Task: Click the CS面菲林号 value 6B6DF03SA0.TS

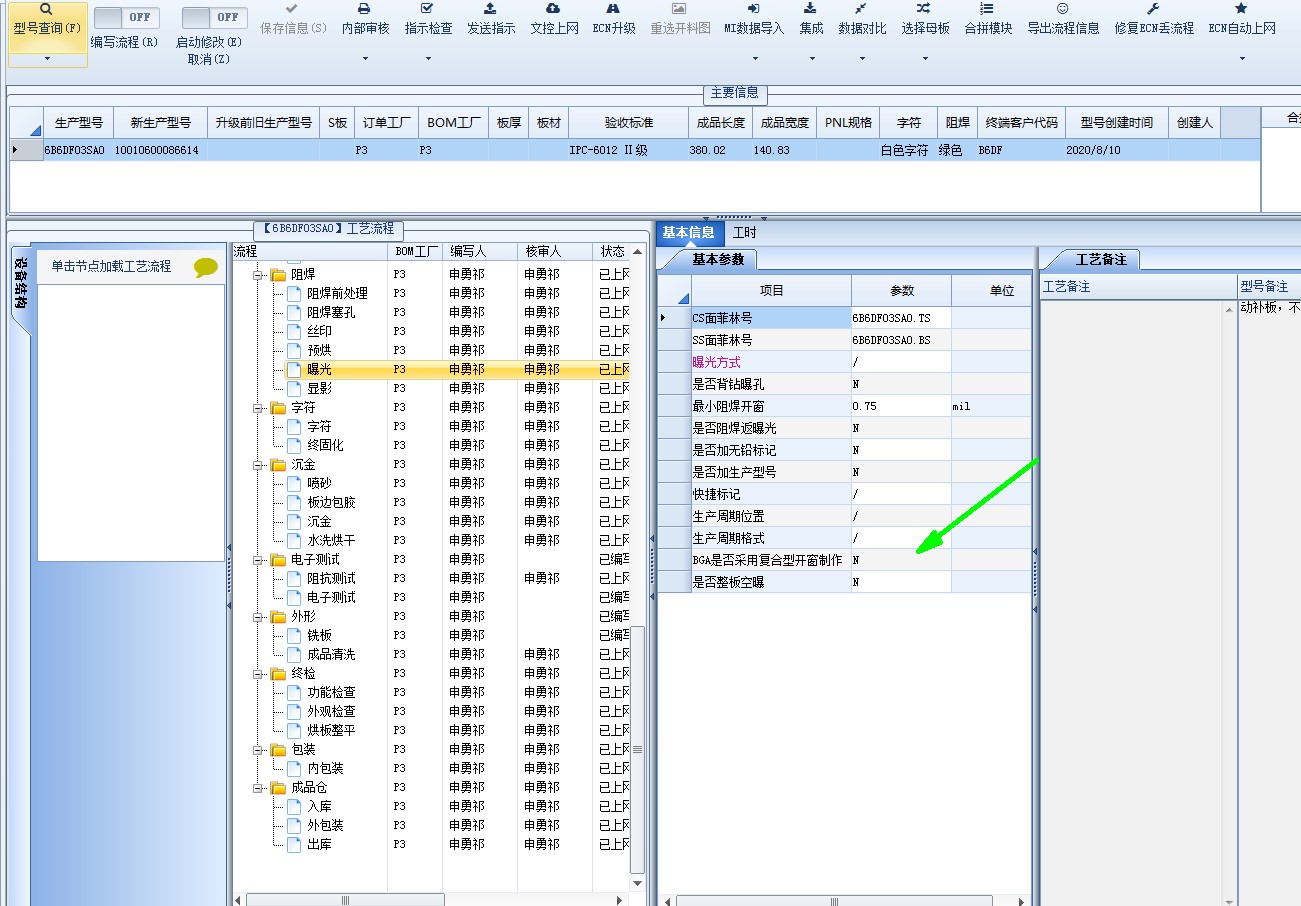Action: (901, 318)
